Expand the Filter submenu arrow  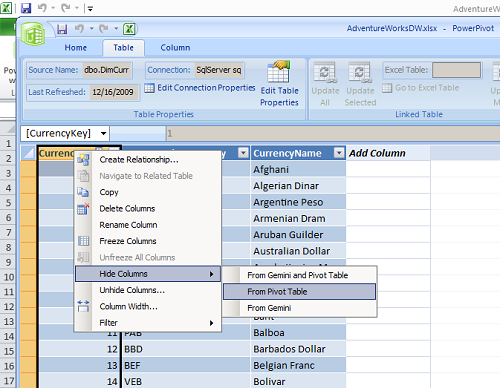click(211, 323)
